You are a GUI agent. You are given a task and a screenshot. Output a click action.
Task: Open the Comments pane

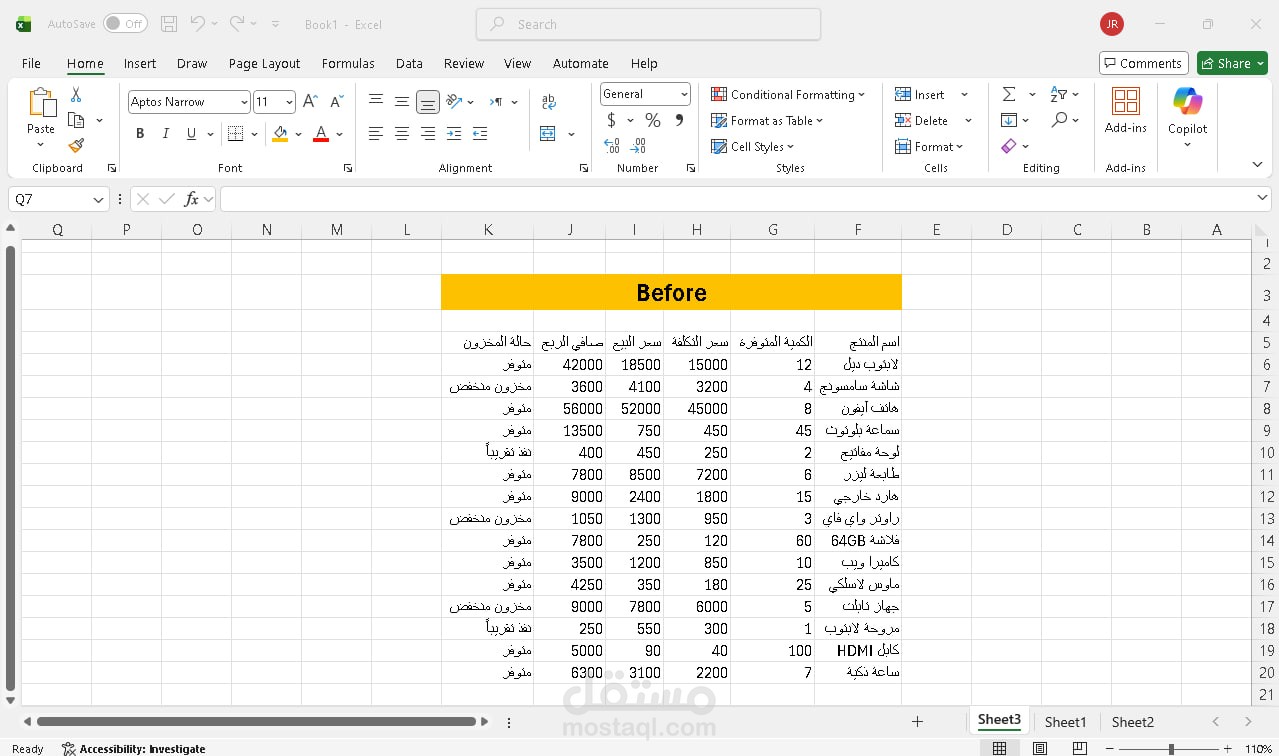pos(1143,62)
